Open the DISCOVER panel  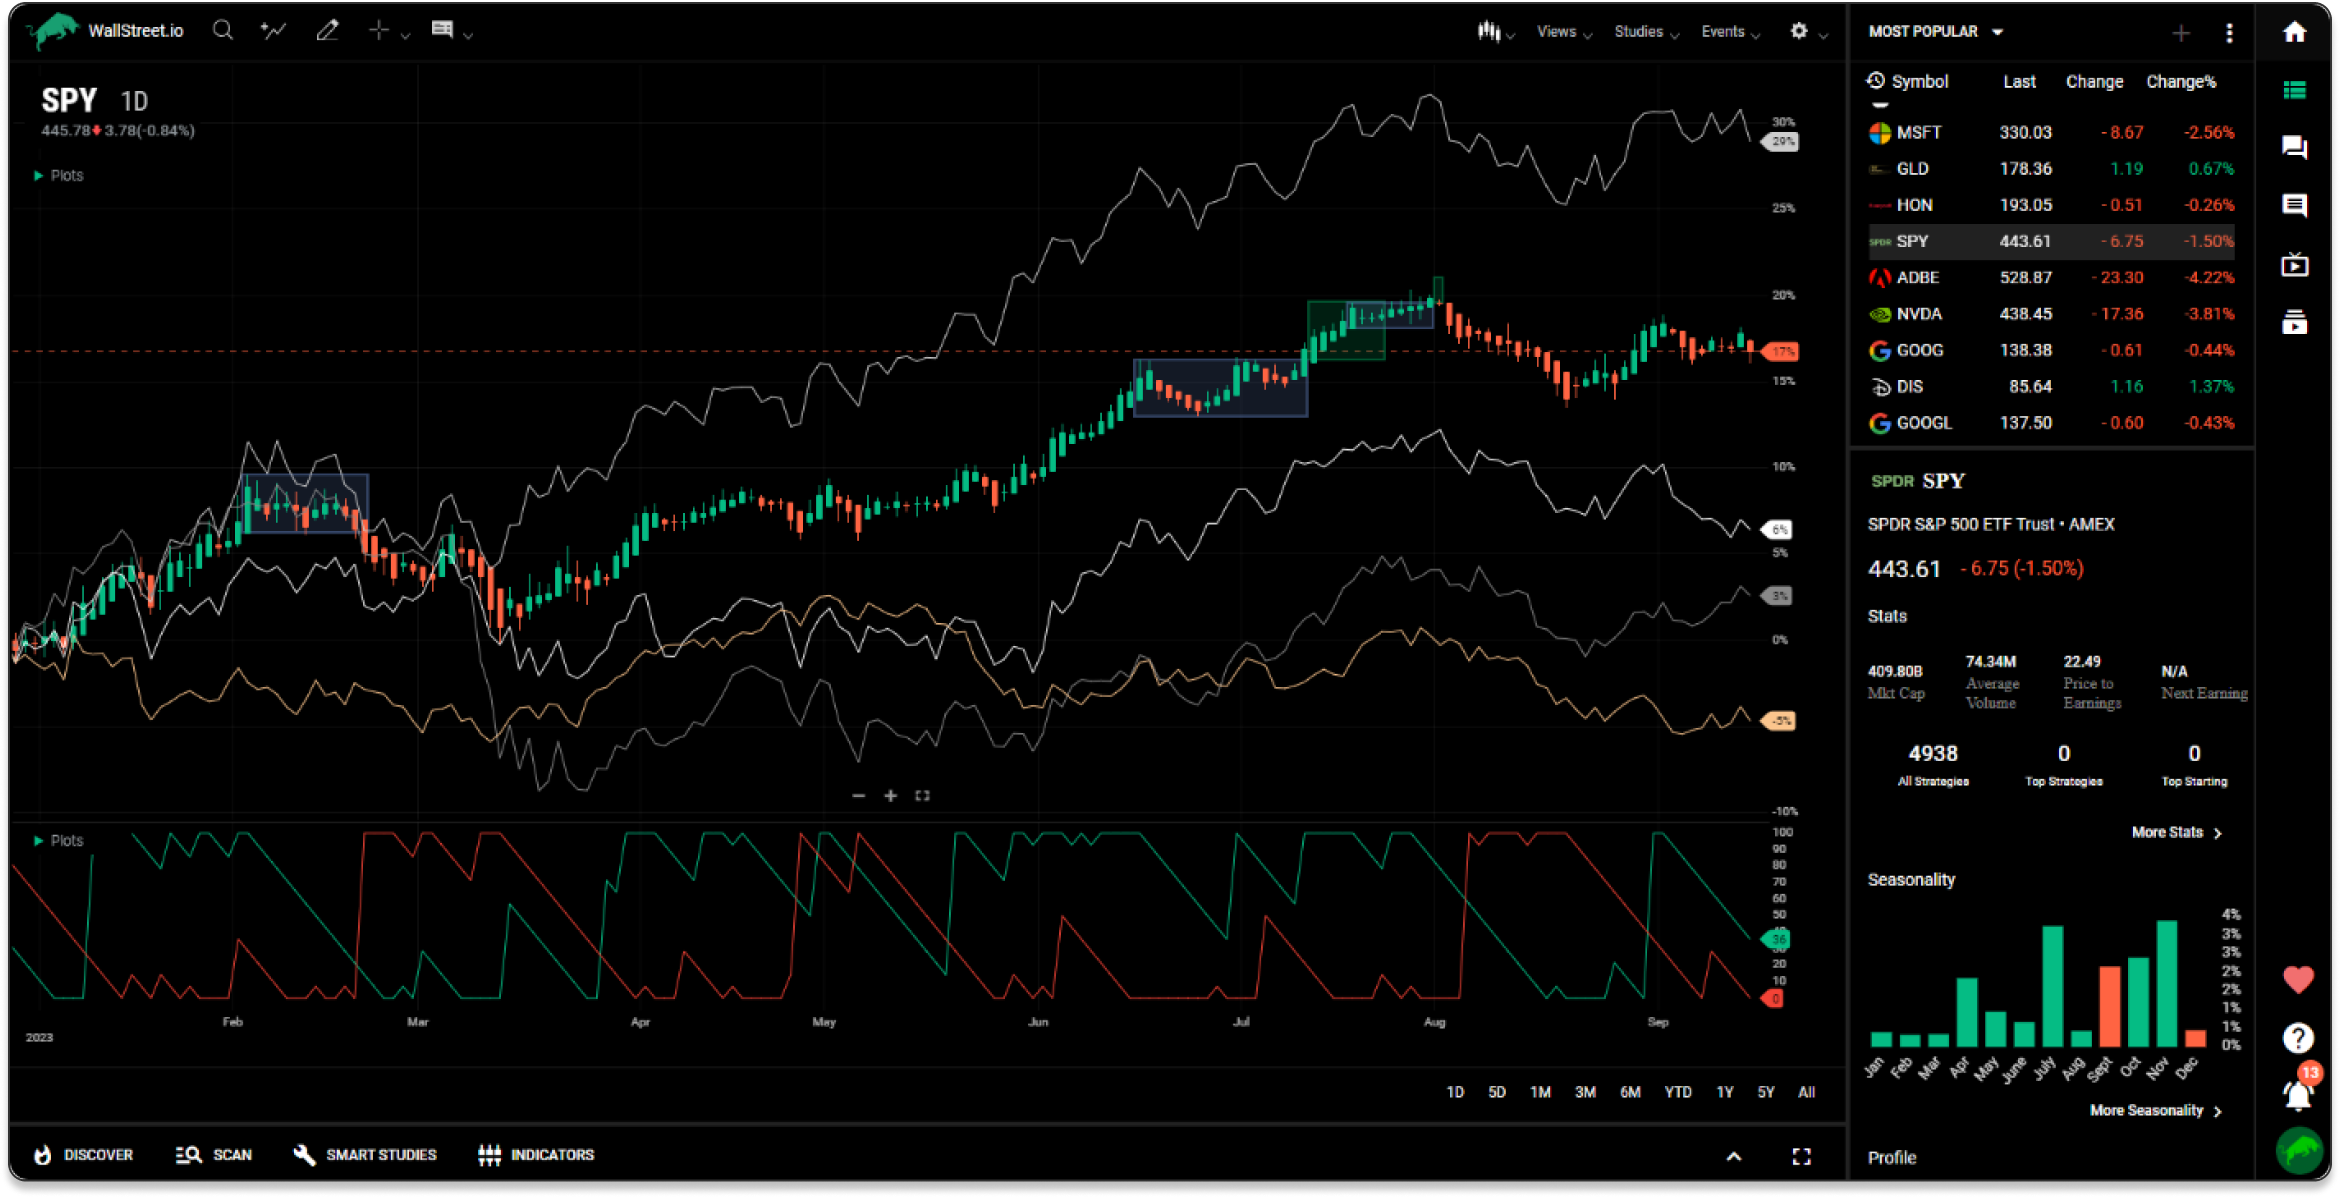pos(83,1155)
